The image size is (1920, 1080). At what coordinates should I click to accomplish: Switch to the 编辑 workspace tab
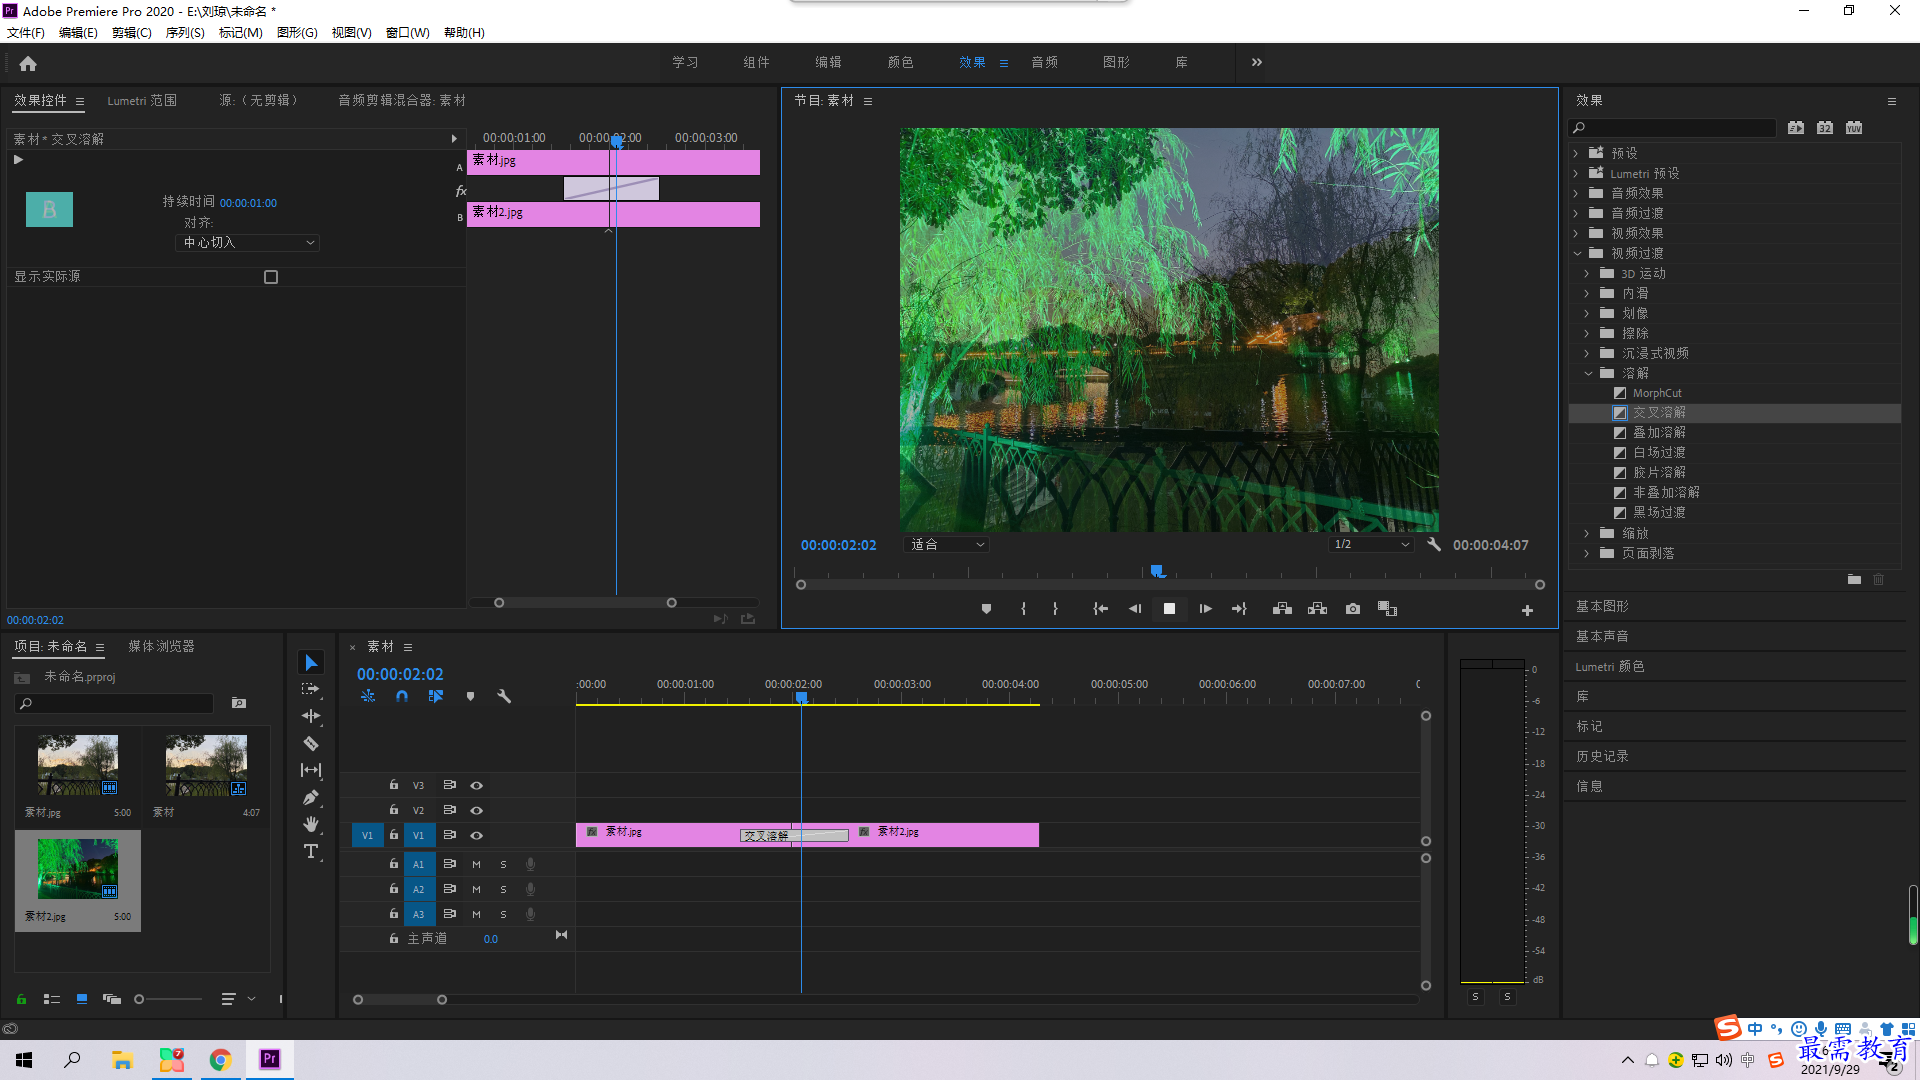828,62
